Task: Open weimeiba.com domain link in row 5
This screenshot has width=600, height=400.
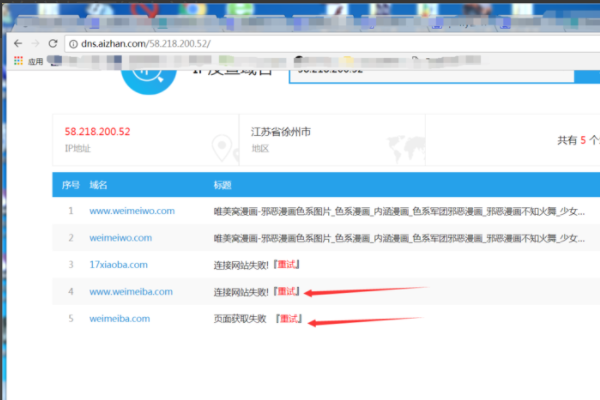Action: pyautogui.click(x=119, y=318)
